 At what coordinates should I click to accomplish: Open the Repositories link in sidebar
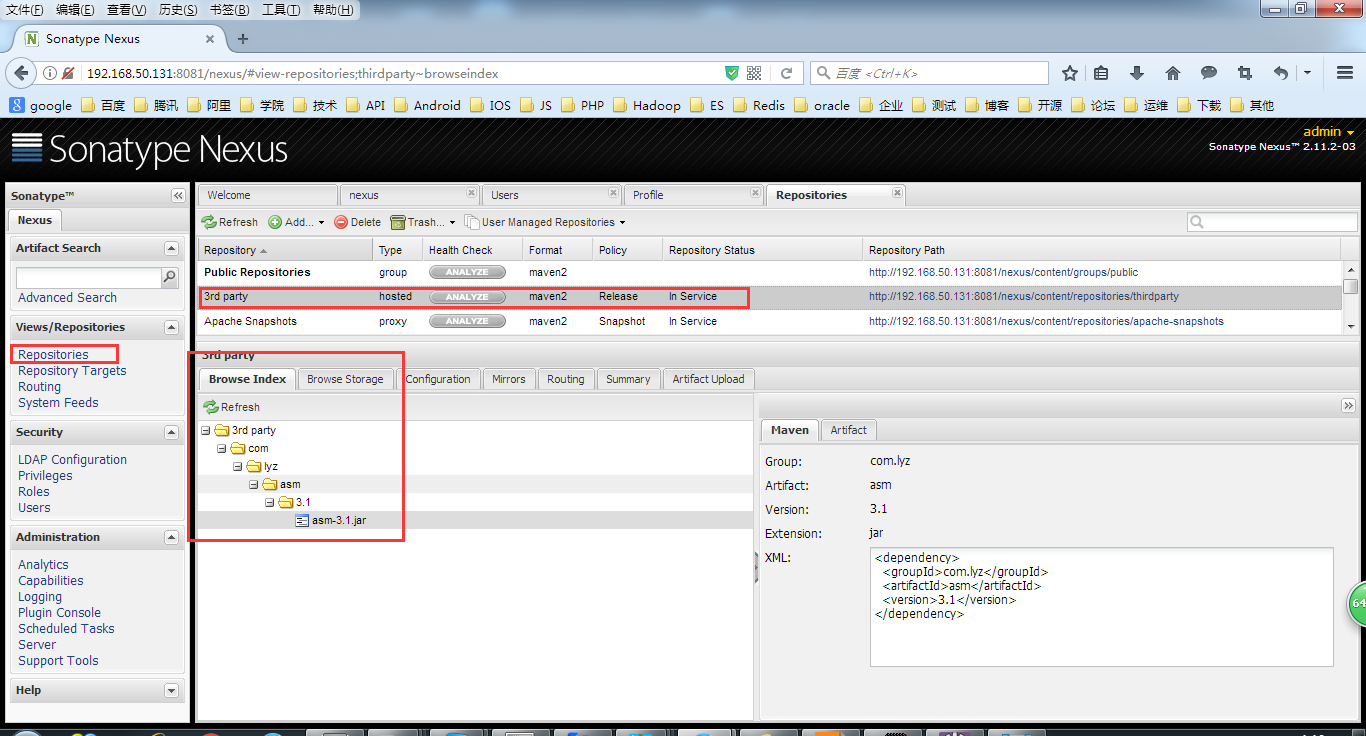(x=53, y=355)
